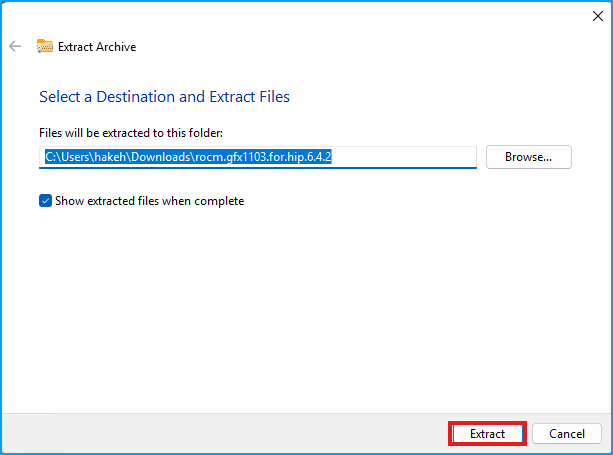
Task: Uncheck the blue checkmark box
Action: tap(46, 201)
